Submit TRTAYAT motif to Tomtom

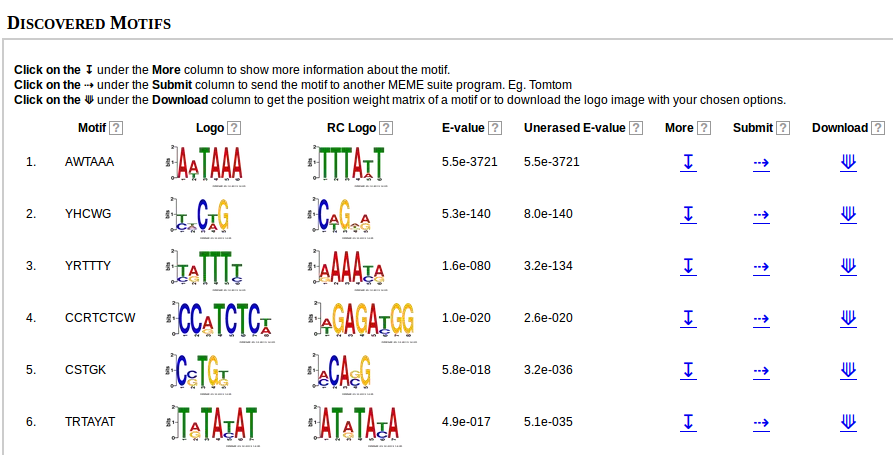(x=761, y=423)
